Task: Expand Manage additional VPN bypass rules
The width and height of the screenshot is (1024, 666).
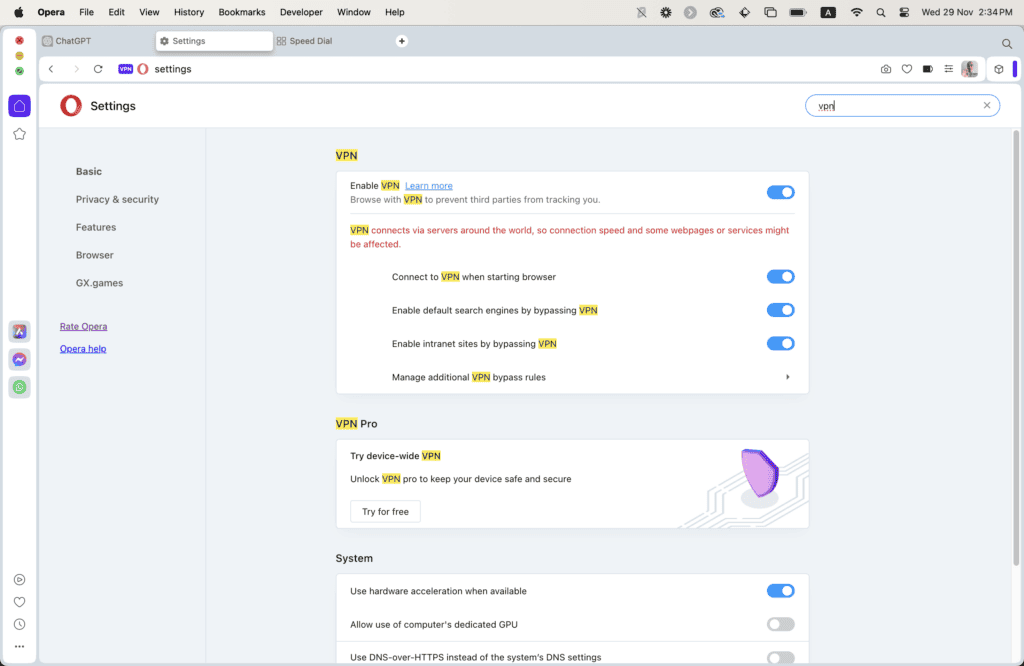Action: (787, 377)
